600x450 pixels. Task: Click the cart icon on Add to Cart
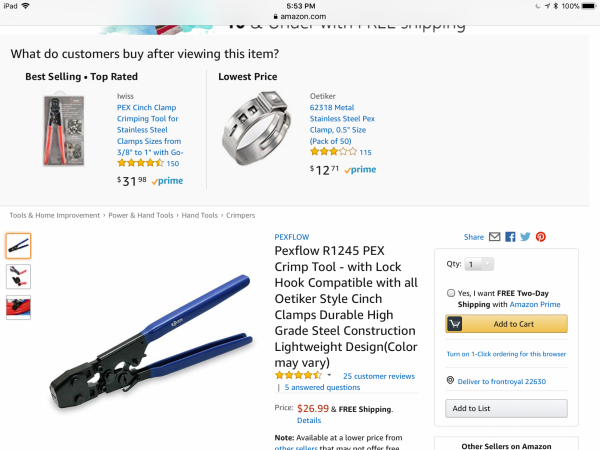click(455, 324)
